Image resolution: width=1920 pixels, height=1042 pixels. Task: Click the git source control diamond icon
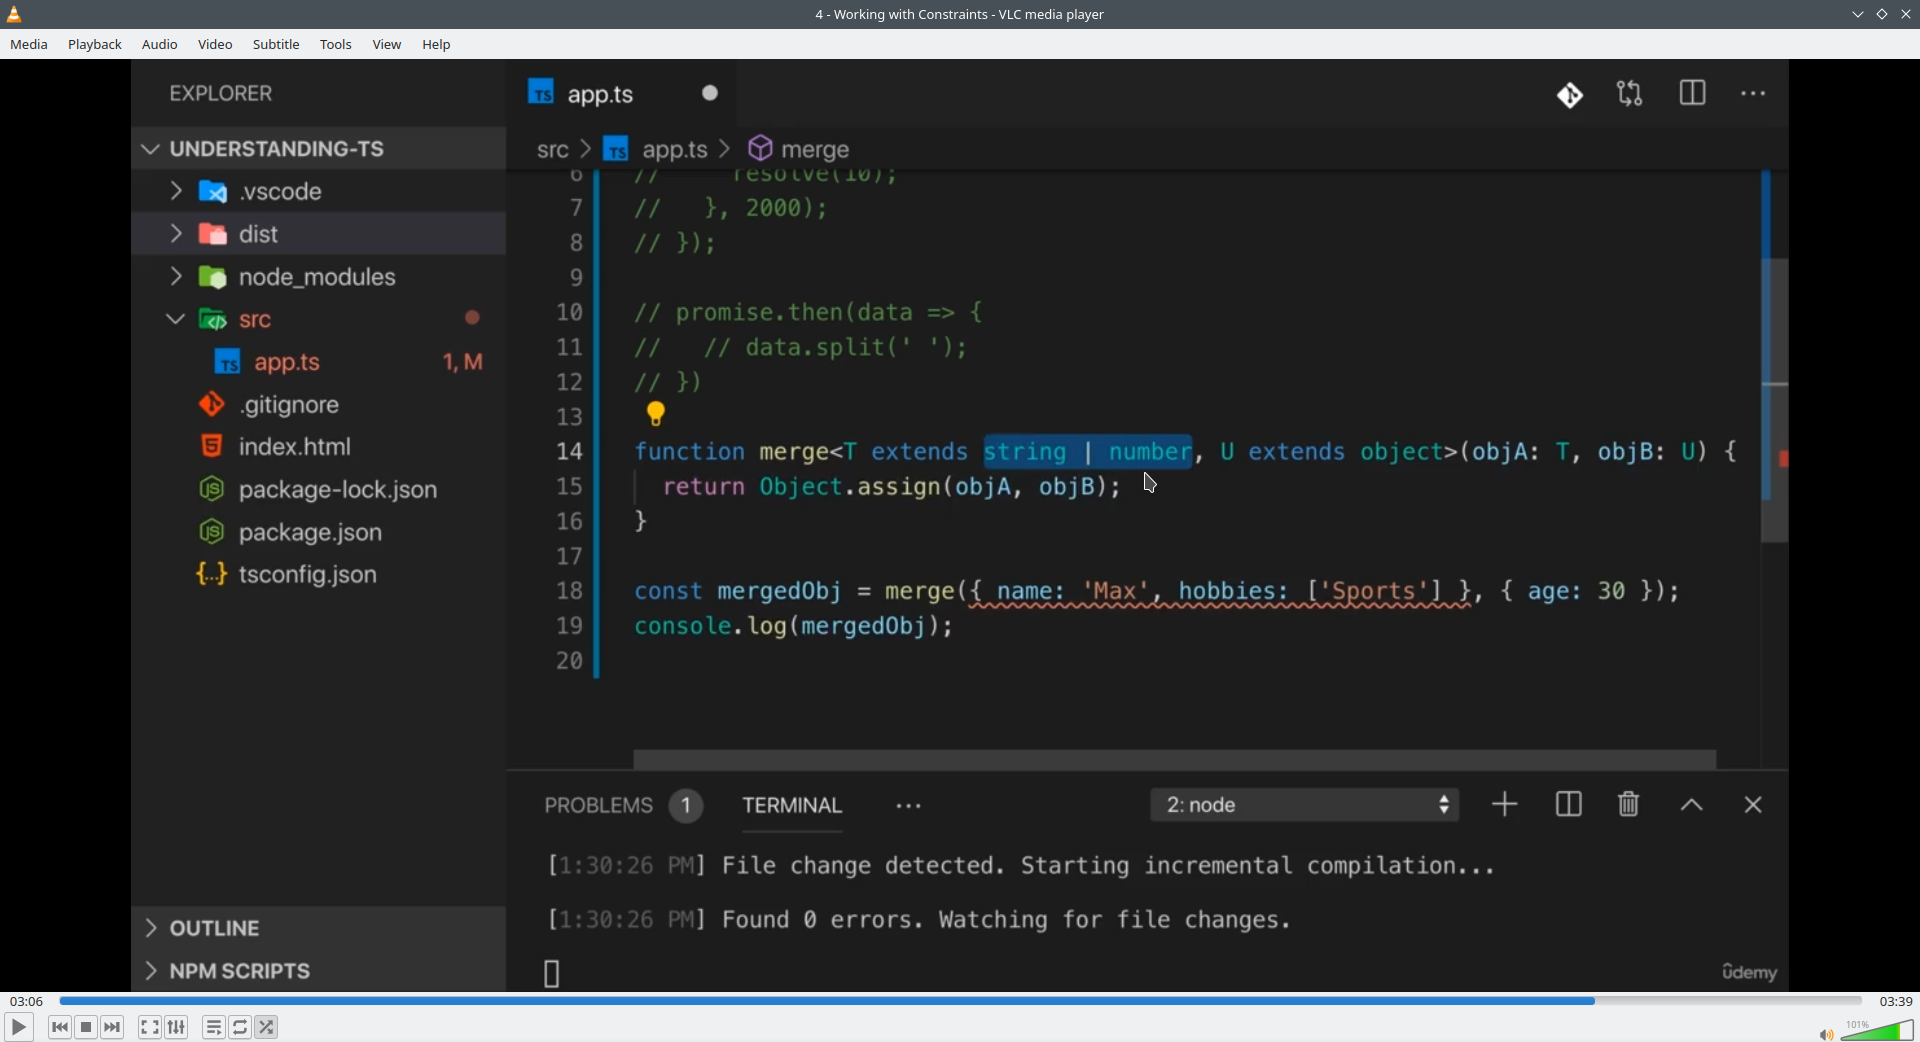[x=1570, y=95]
